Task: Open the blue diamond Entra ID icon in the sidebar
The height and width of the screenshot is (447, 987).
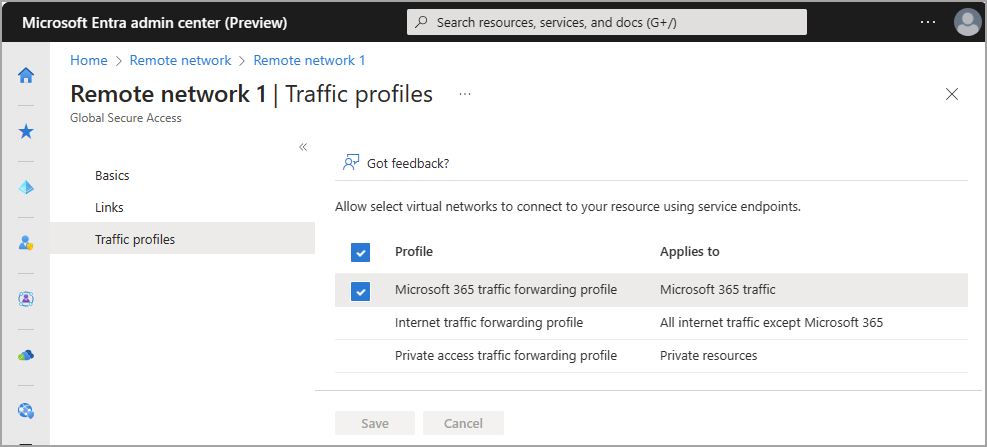Action: pyautogui.click(x=26, y=188)
